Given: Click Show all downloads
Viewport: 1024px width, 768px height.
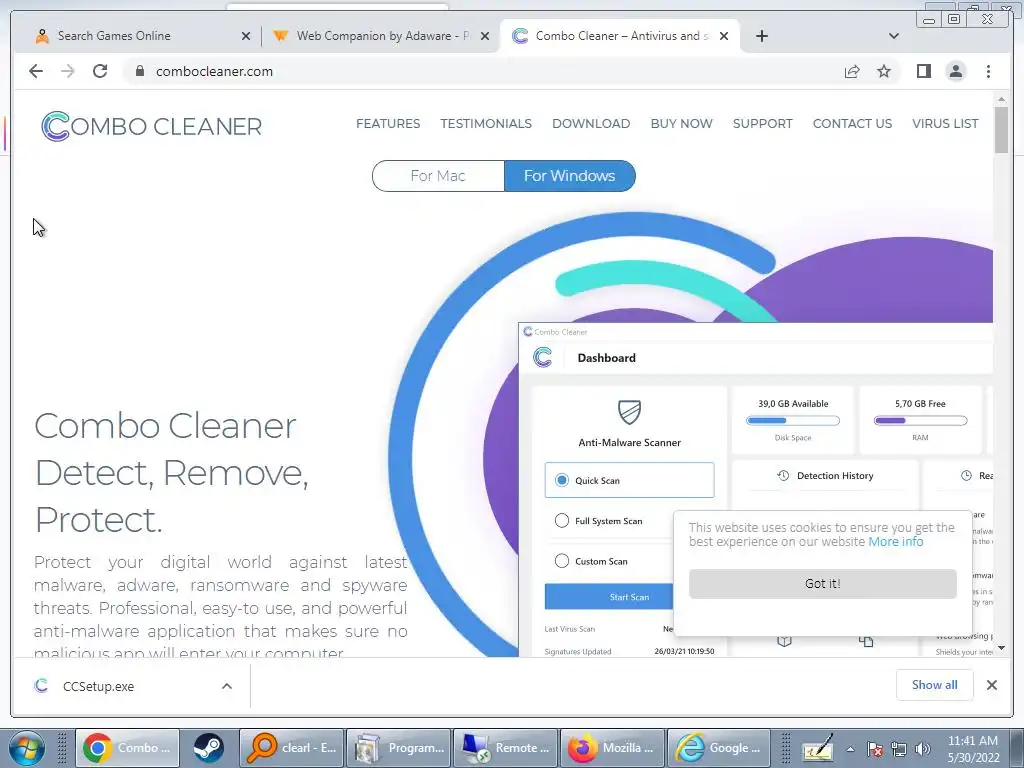Looking at the screenshot, I should (935, 684).
